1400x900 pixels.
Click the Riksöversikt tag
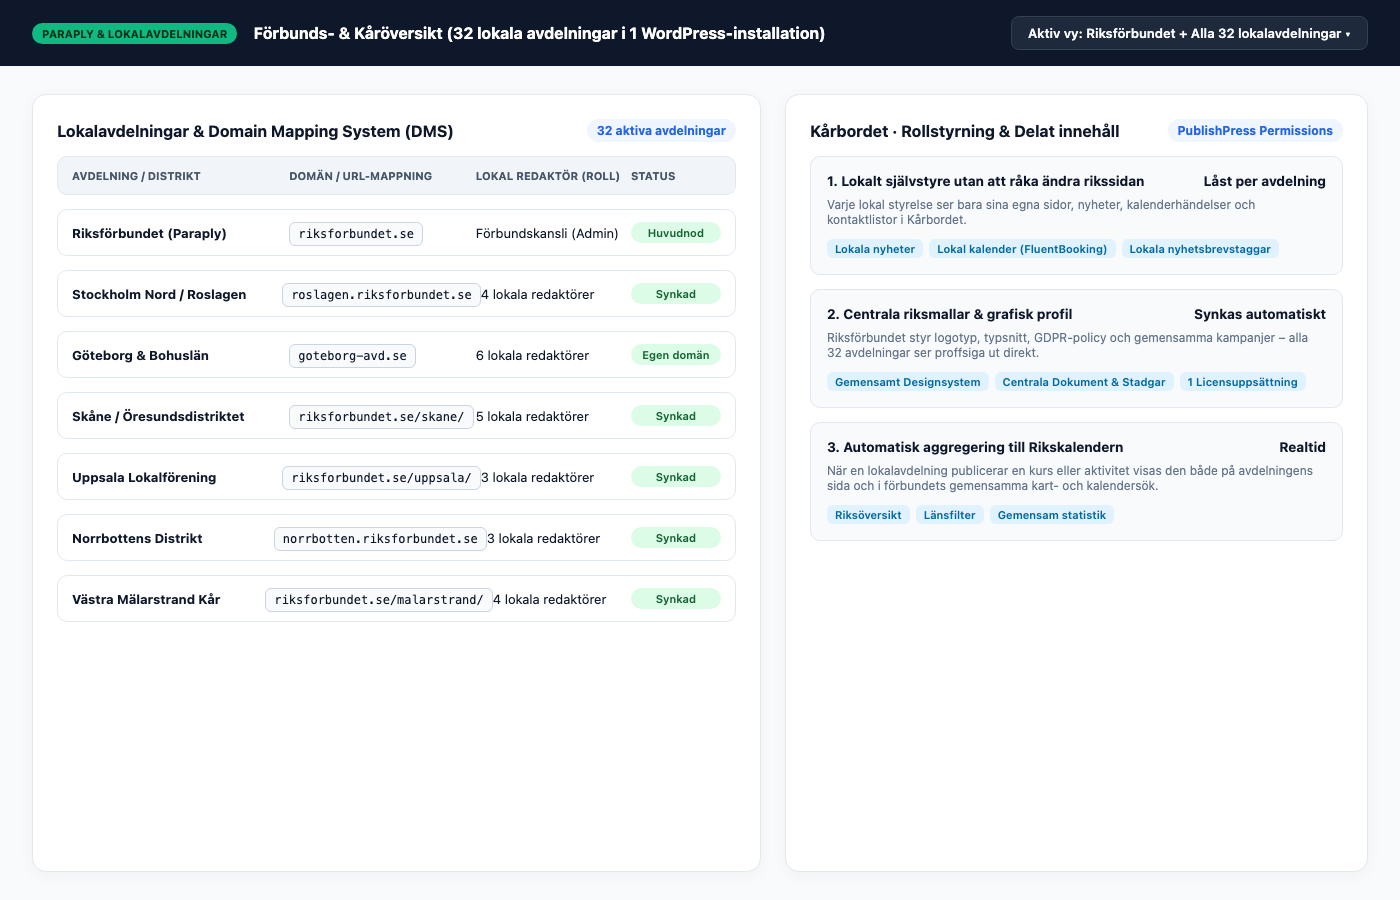click(x=868, y=515)
